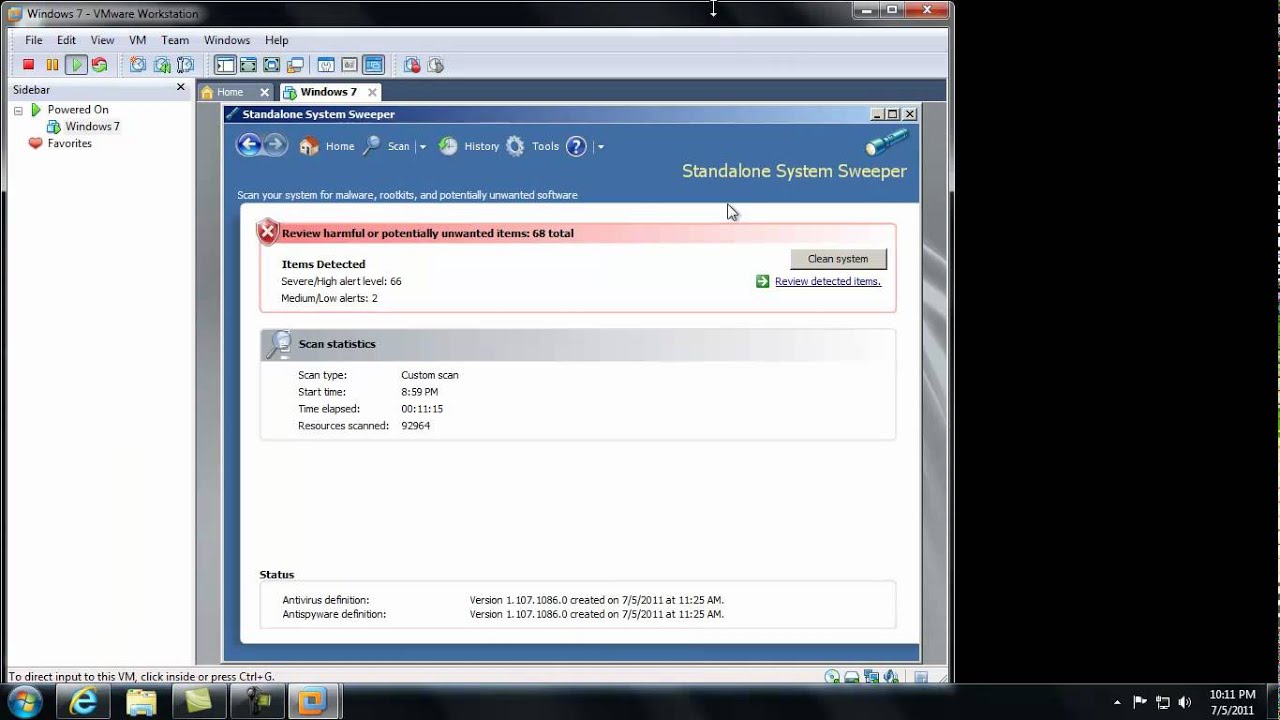The image size is (1280, 720).
Task: Launch Internet Explorer from the taskbar
Action: 82,702
